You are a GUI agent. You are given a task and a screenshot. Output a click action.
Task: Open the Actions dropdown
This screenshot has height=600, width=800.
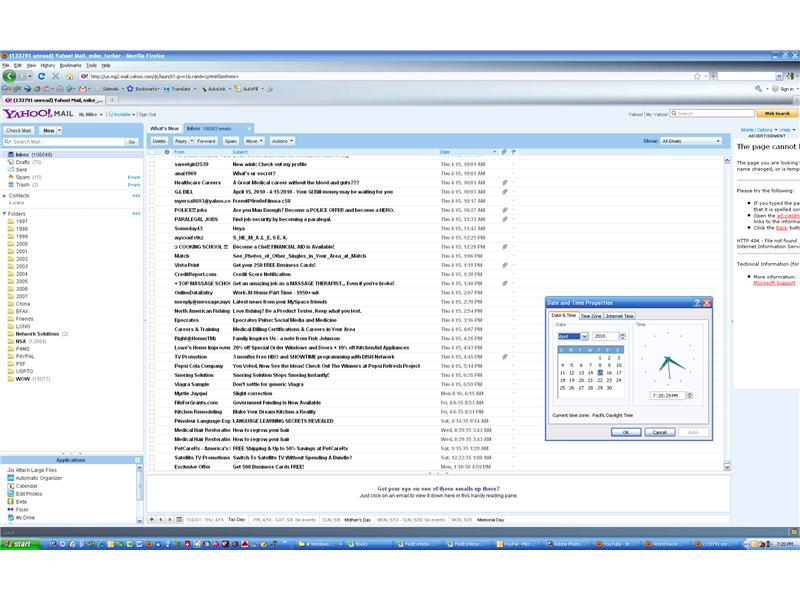point(282,141)
